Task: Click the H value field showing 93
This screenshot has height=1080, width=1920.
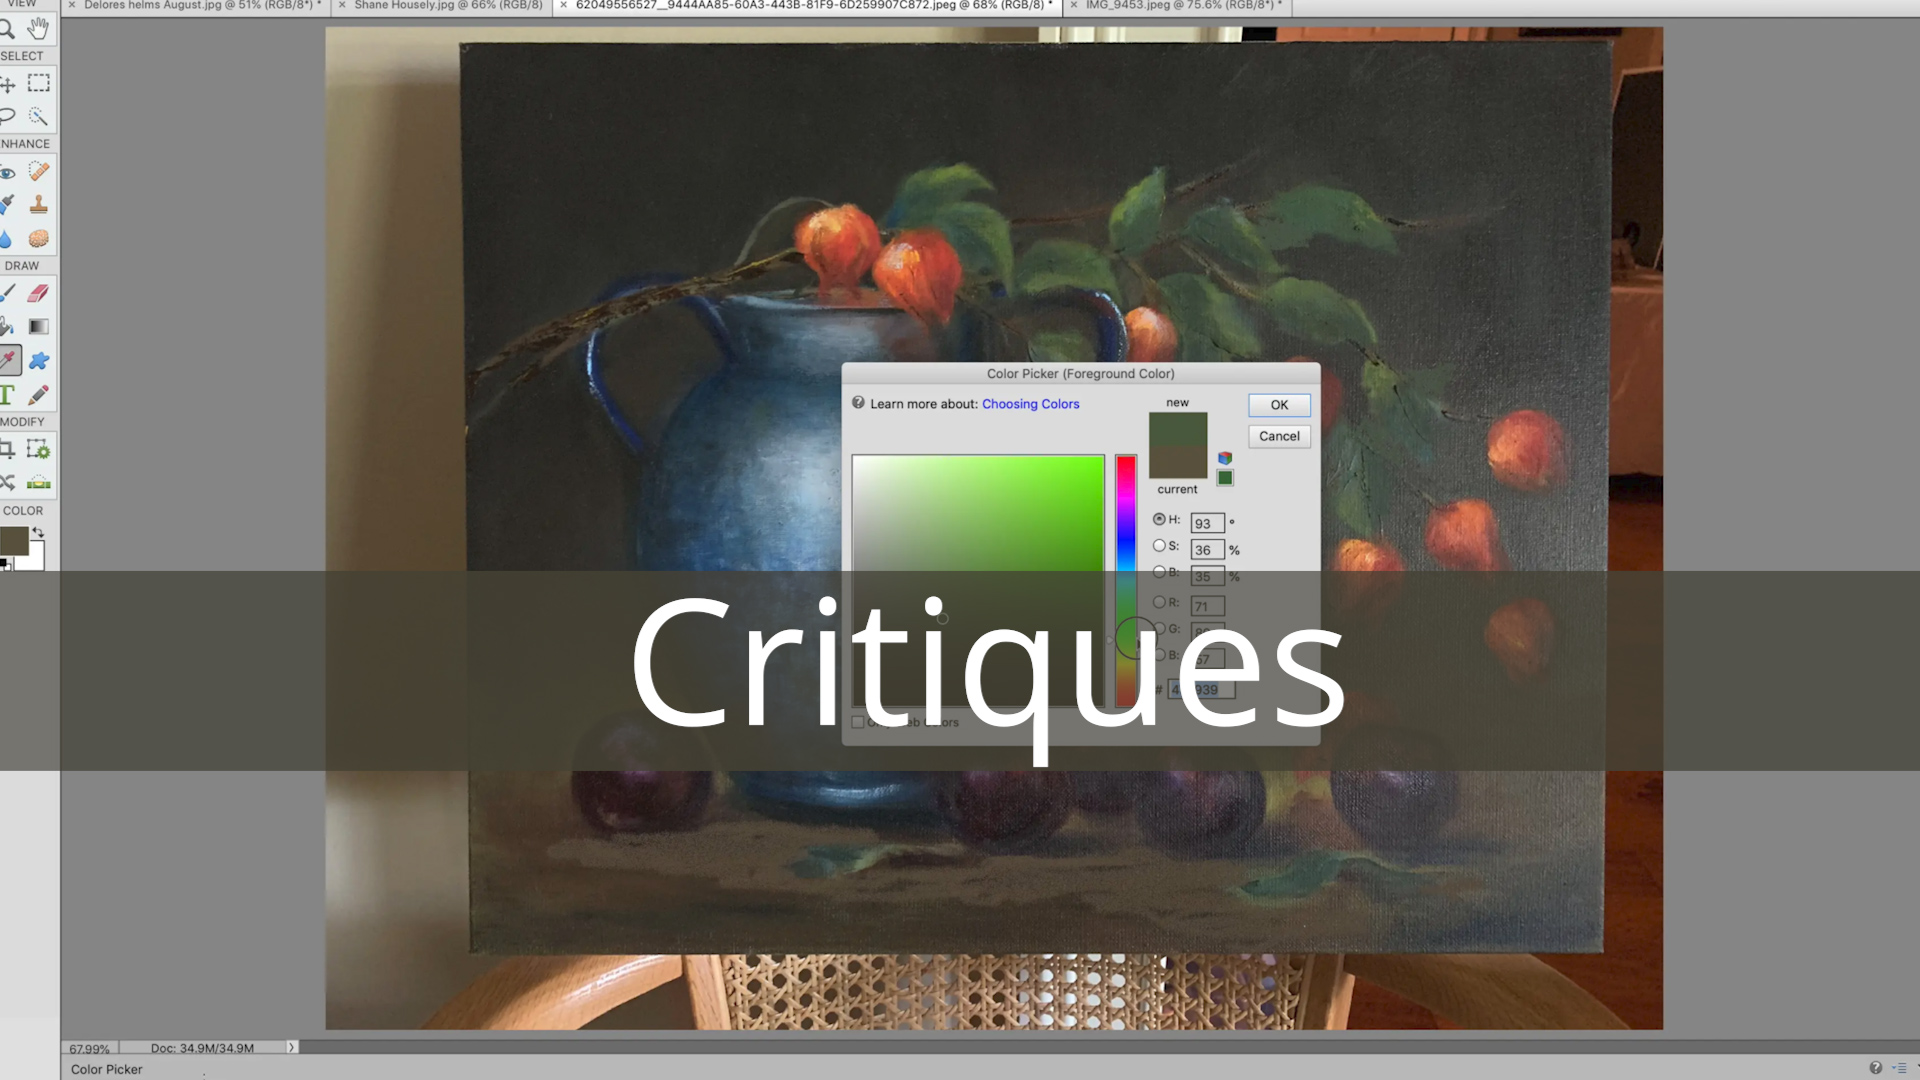Action: (1207, 523)
